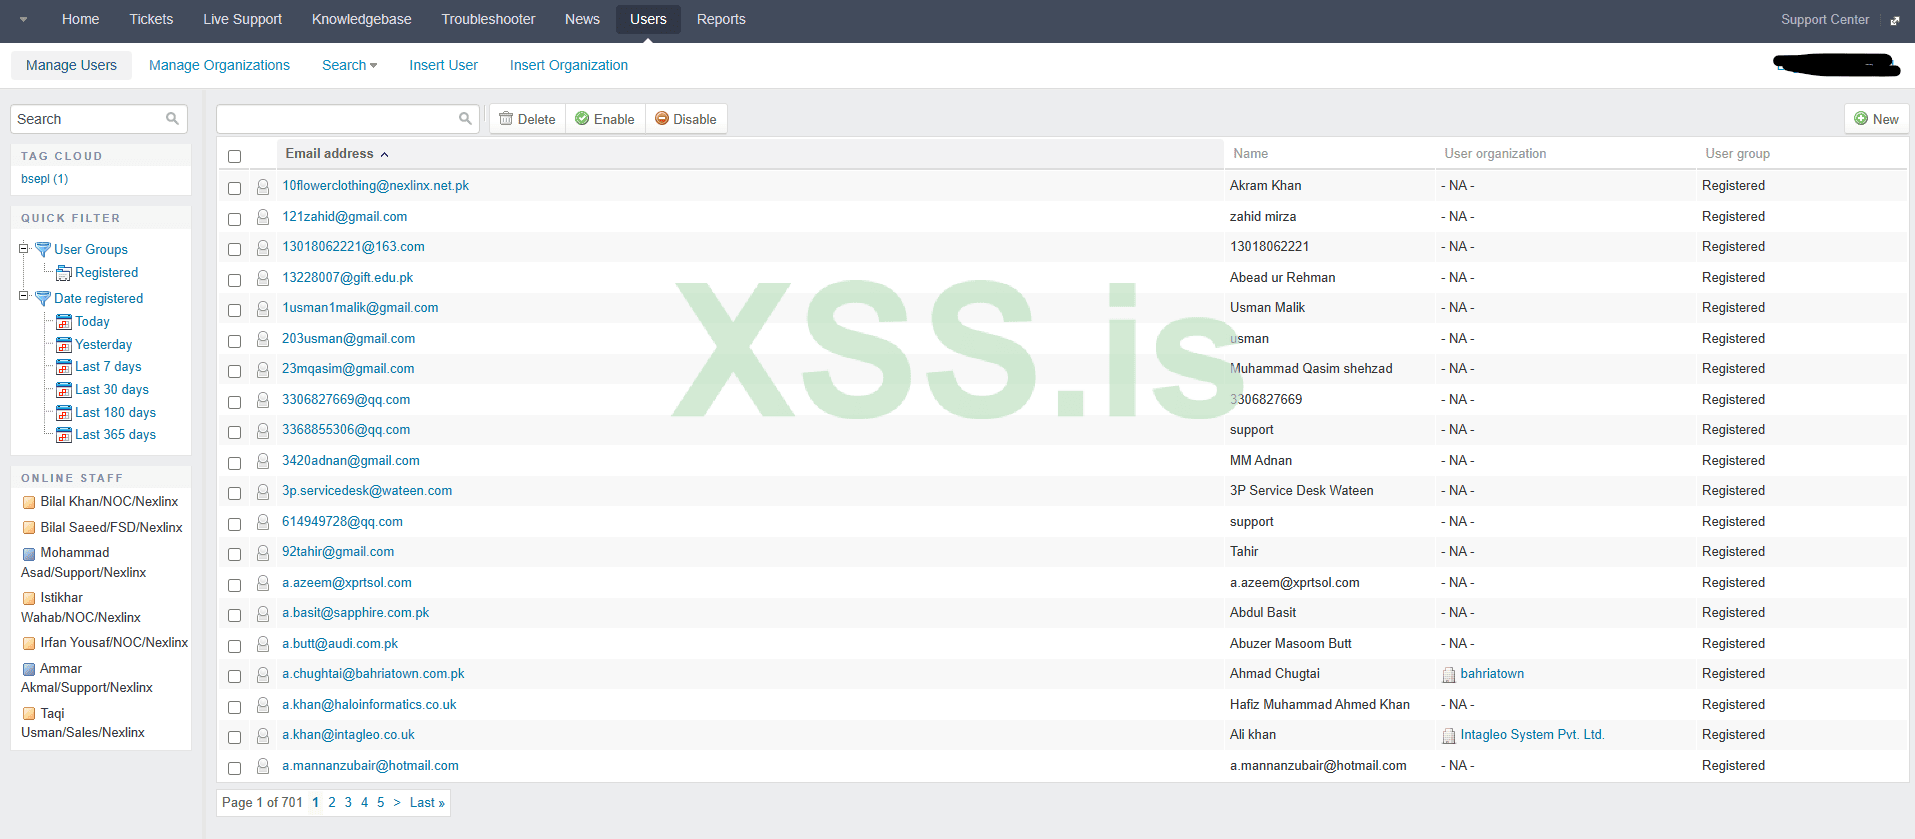The image size is (1915, 839).
Task: Open the Insert User tab
Action: (443, 65)
